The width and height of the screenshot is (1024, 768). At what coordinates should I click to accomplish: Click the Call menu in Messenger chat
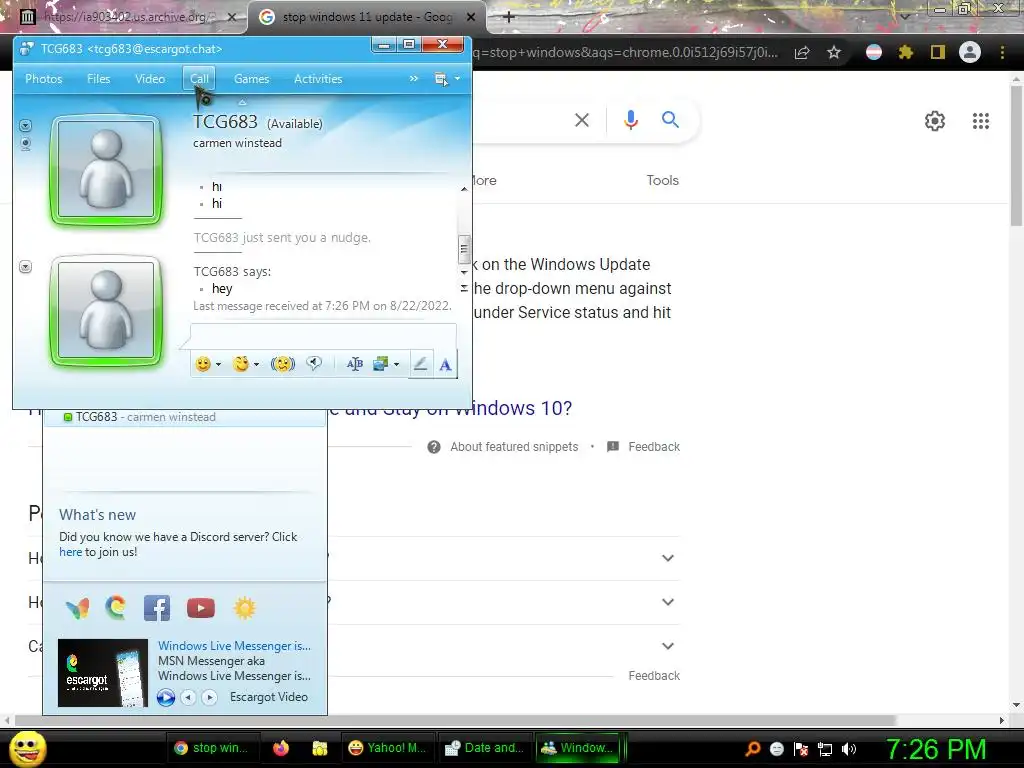click(199, 78)
